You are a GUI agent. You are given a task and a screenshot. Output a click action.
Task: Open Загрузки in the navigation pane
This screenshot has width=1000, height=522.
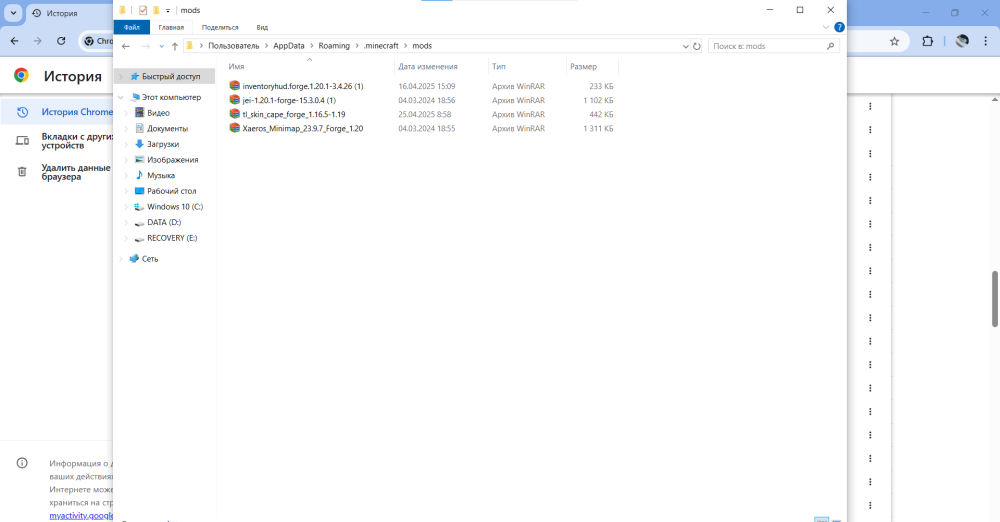163,144
